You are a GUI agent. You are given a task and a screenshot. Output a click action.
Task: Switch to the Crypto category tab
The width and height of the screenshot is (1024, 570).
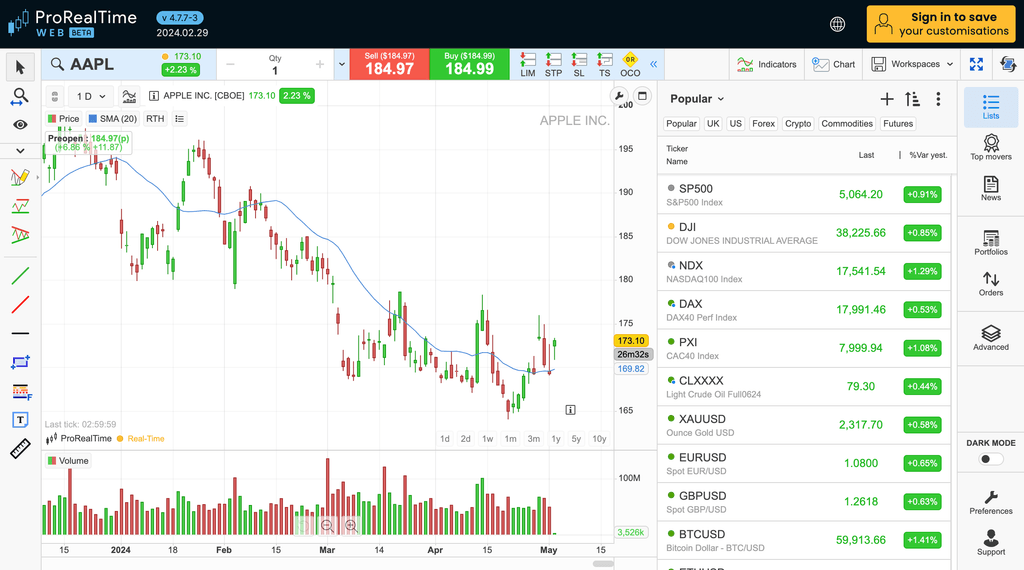tap(798, 124)
